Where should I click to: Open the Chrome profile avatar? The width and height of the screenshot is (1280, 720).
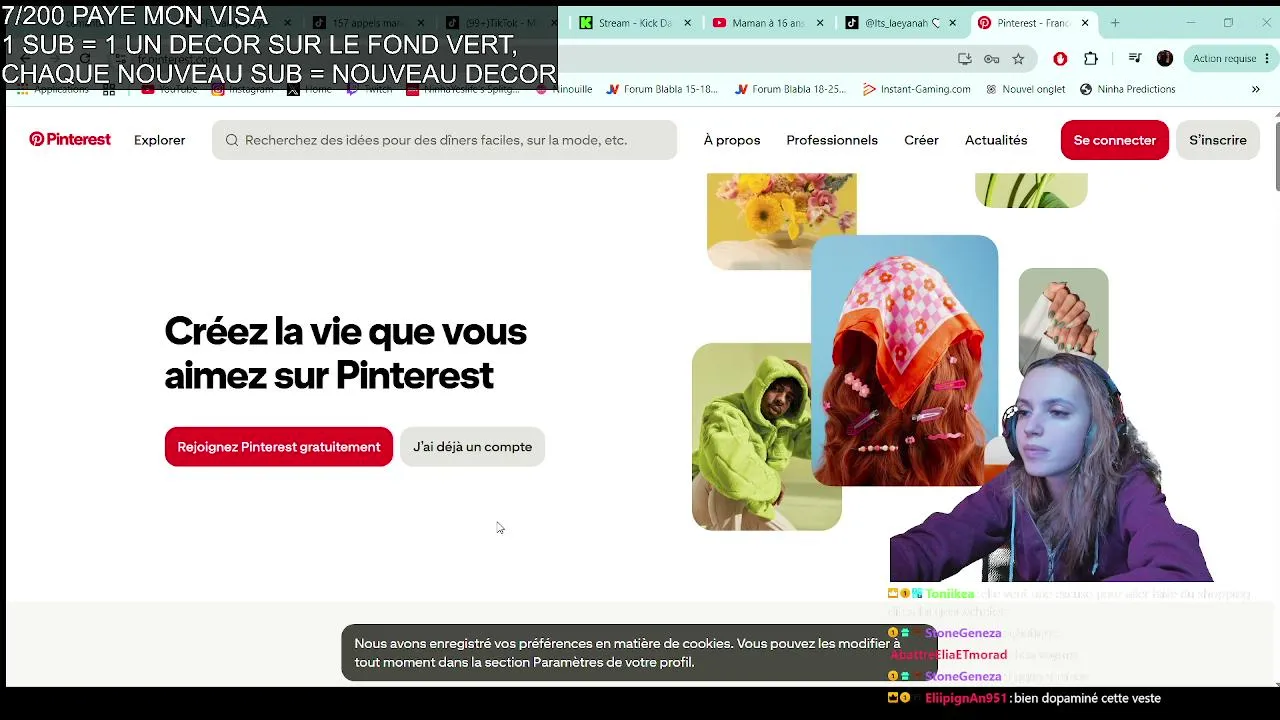click(1165, 59)
